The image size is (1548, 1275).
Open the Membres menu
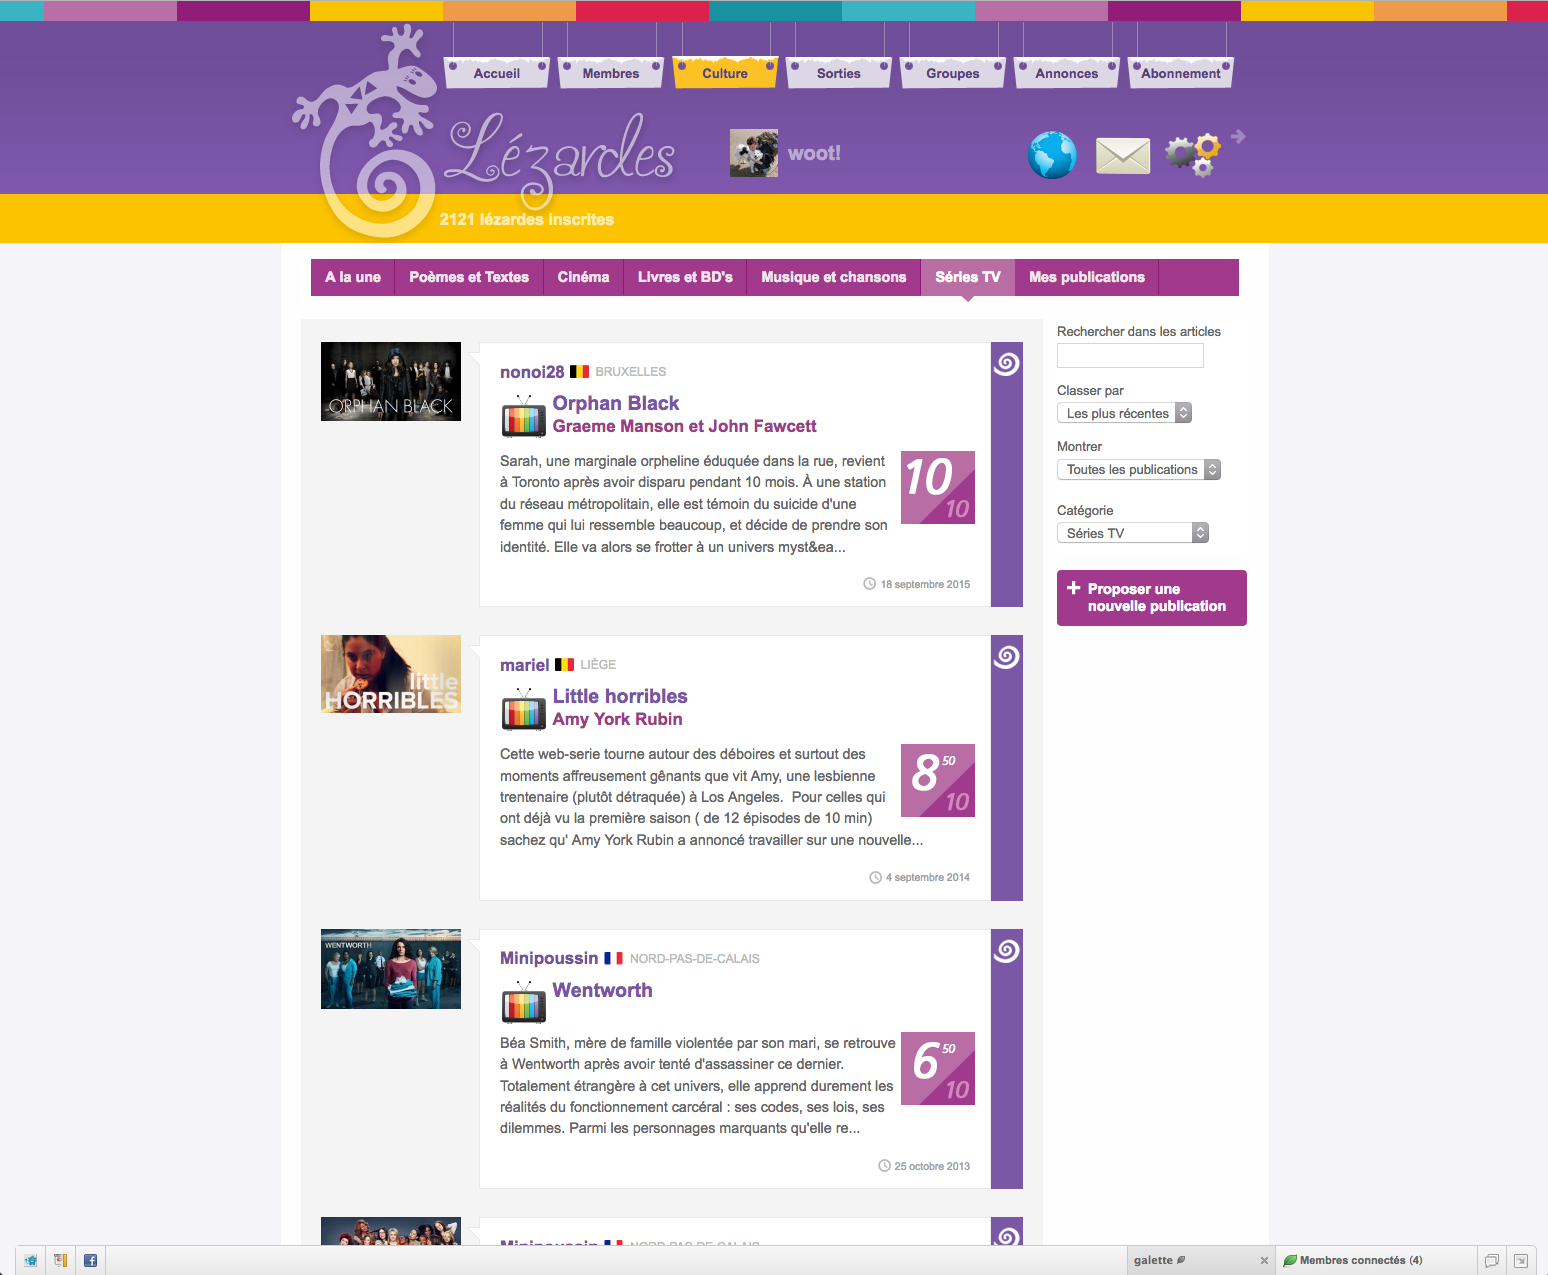(x=611, y=73)
